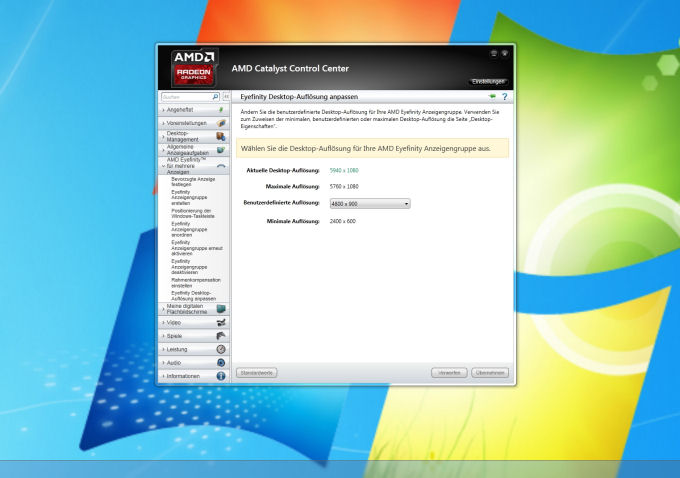680x478 pixels.
Task: Collapse the AMD Eyefinity section chevron
Action: (x=163, y=166)
